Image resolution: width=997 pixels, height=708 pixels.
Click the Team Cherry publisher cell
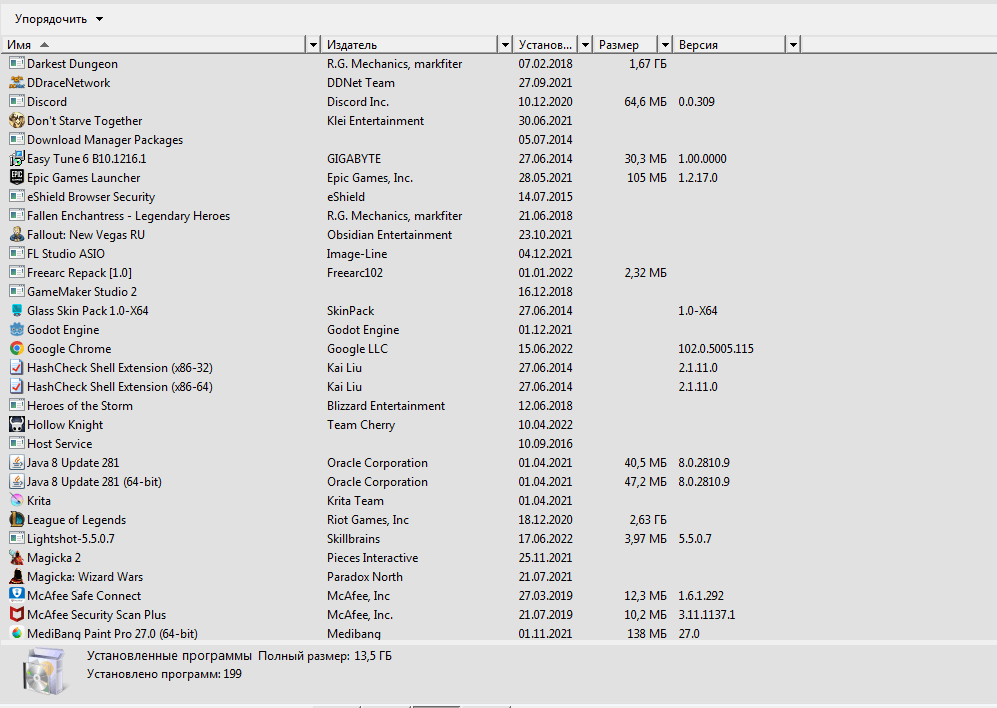coord(361,424)
